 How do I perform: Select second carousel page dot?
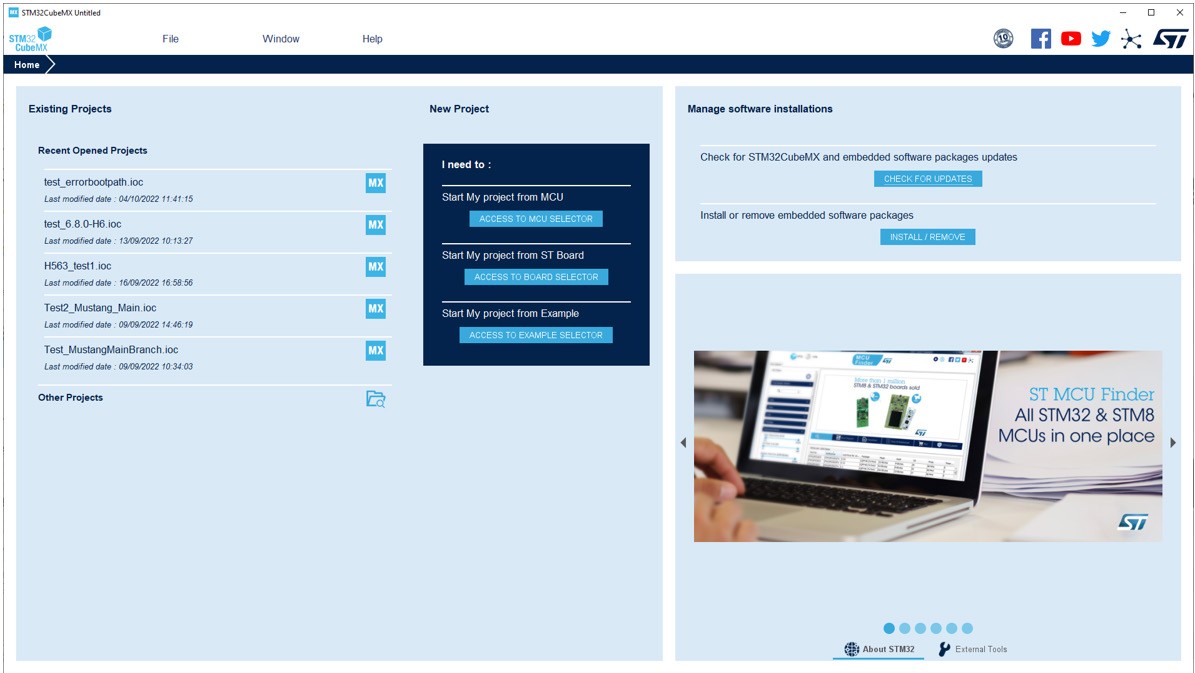pos(905,629)
